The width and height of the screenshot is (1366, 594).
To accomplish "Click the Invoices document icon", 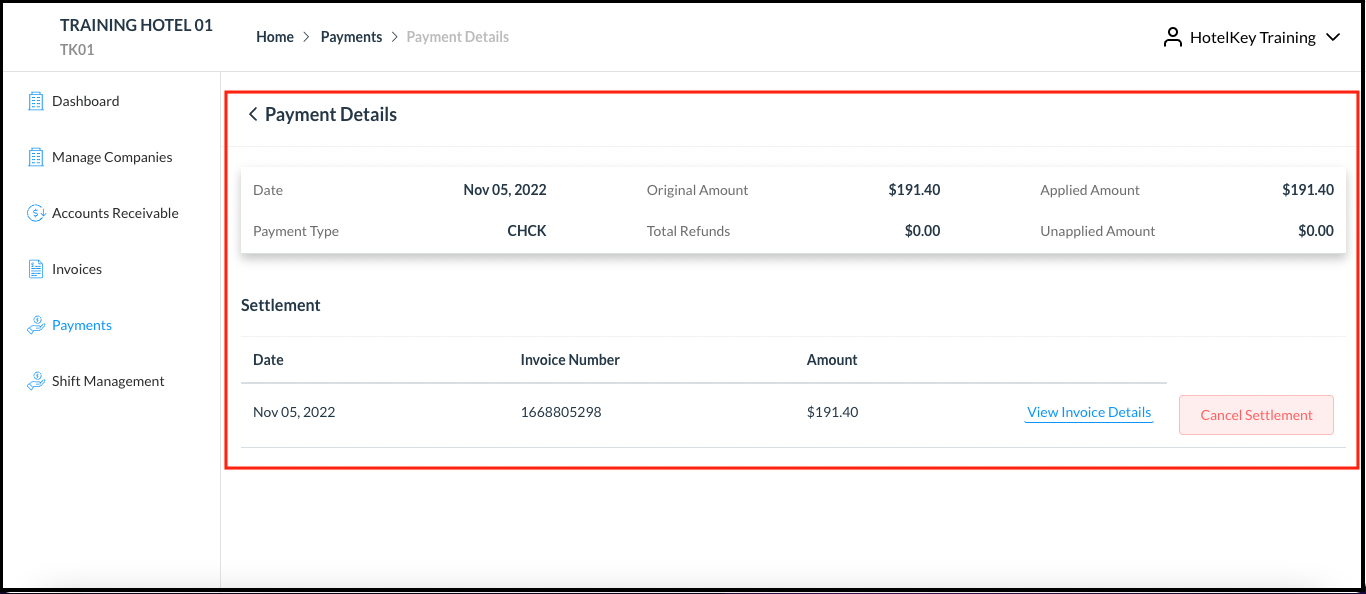I will coord(36,269).
